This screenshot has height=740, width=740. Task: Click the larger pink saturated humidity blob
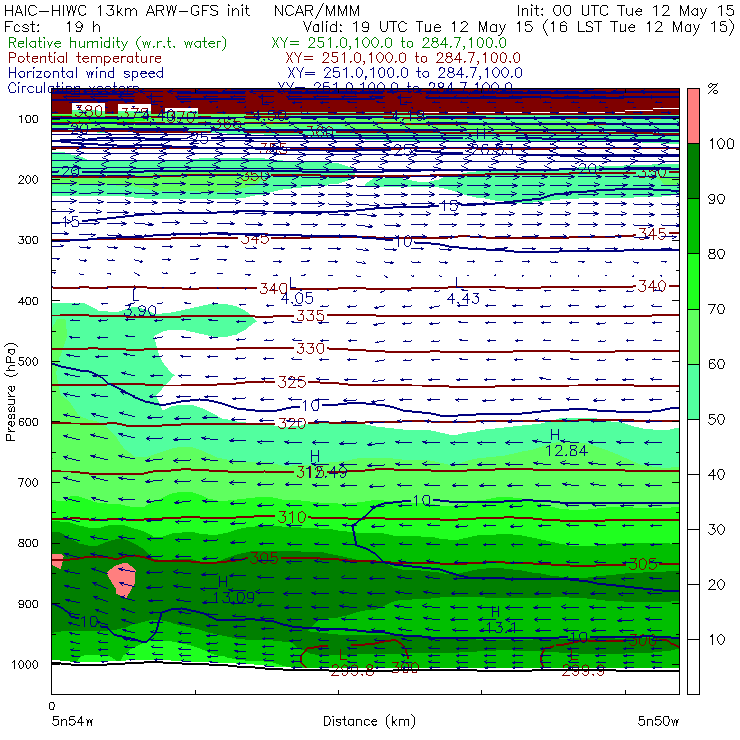[x=122, y=580]
